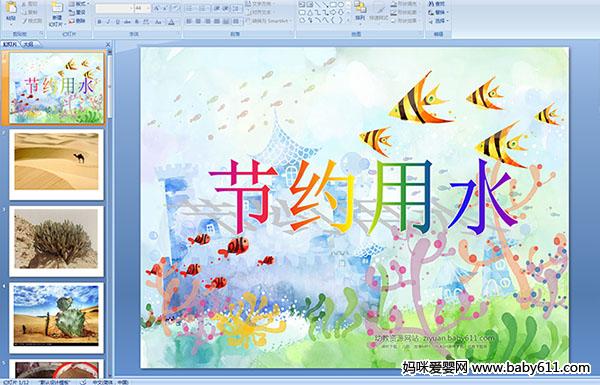Click the Replace button in the editing group

click(437, 12)
